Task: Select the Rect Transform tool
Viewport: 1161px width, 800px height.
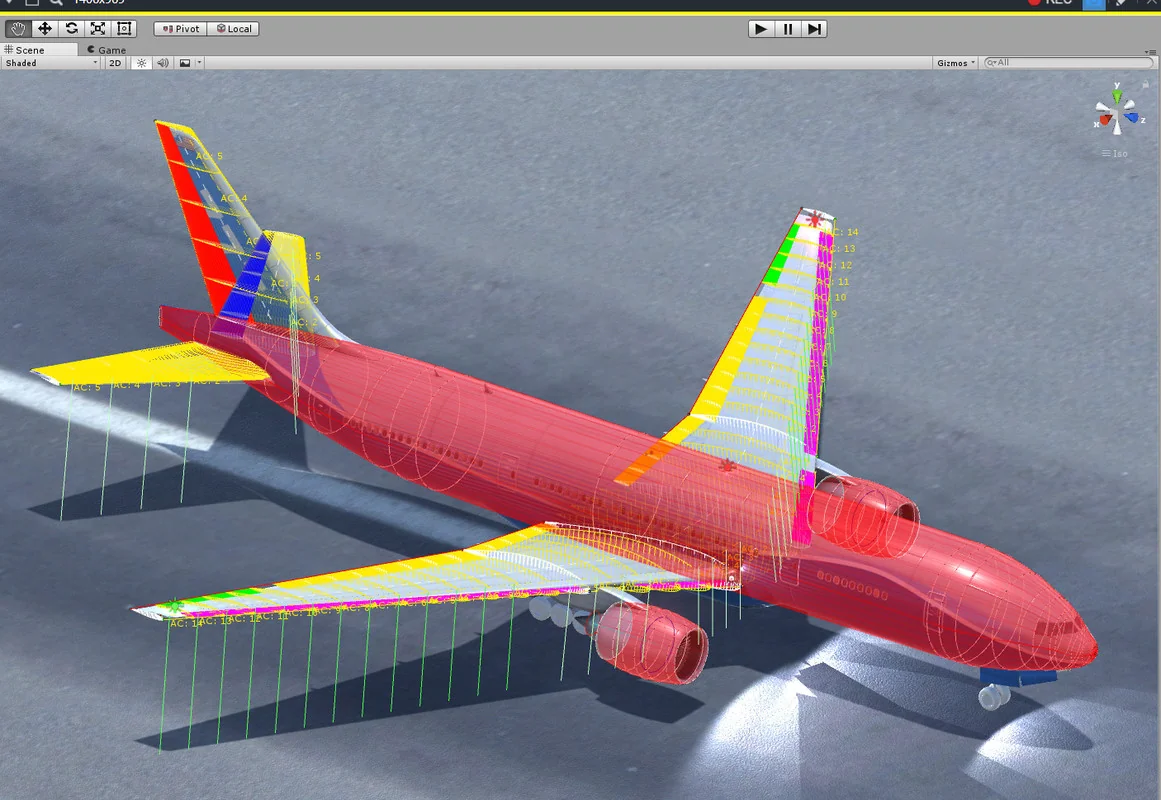Action: tap(123, 29)
